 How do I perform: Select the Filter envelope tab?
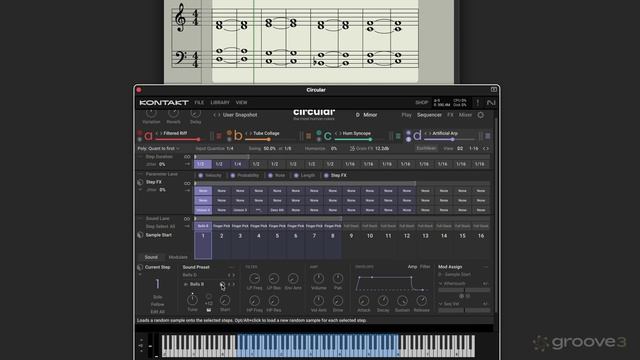pyautogui.click(x=425, y=267)
